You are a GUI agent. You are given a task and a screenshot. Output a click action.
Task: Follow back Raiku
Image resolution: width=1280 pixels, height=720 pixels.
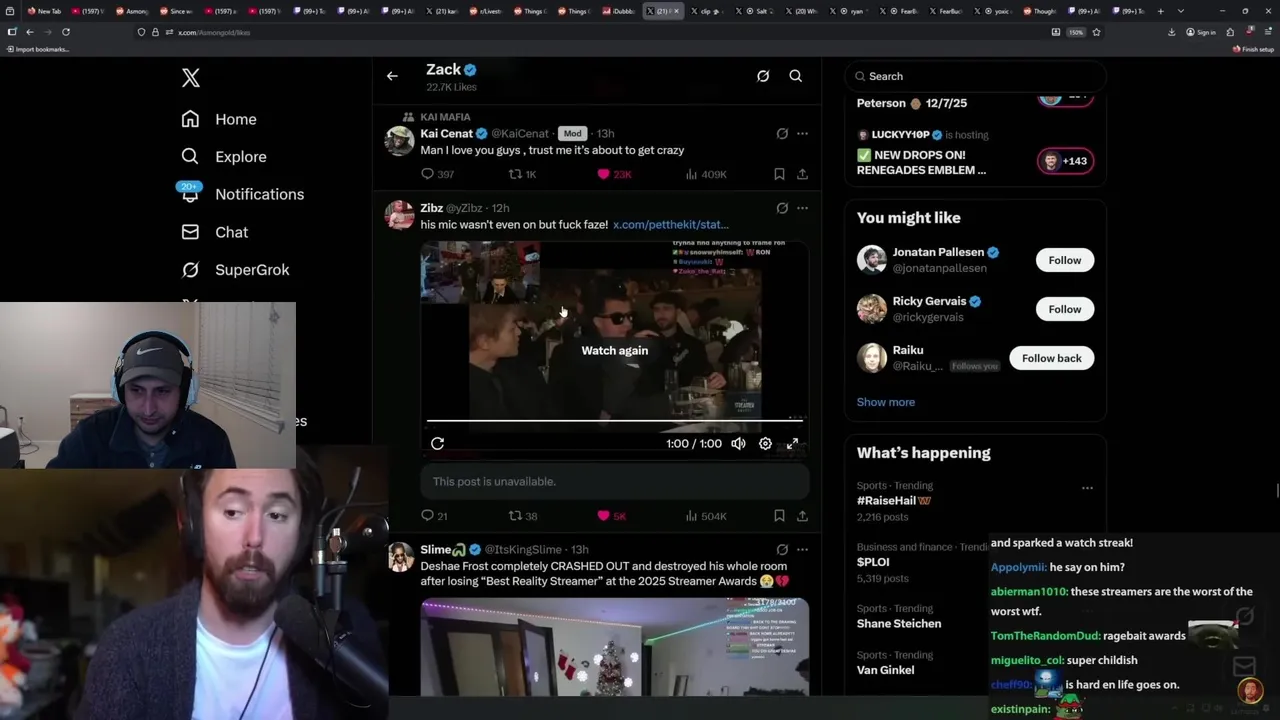[1051, 358]
